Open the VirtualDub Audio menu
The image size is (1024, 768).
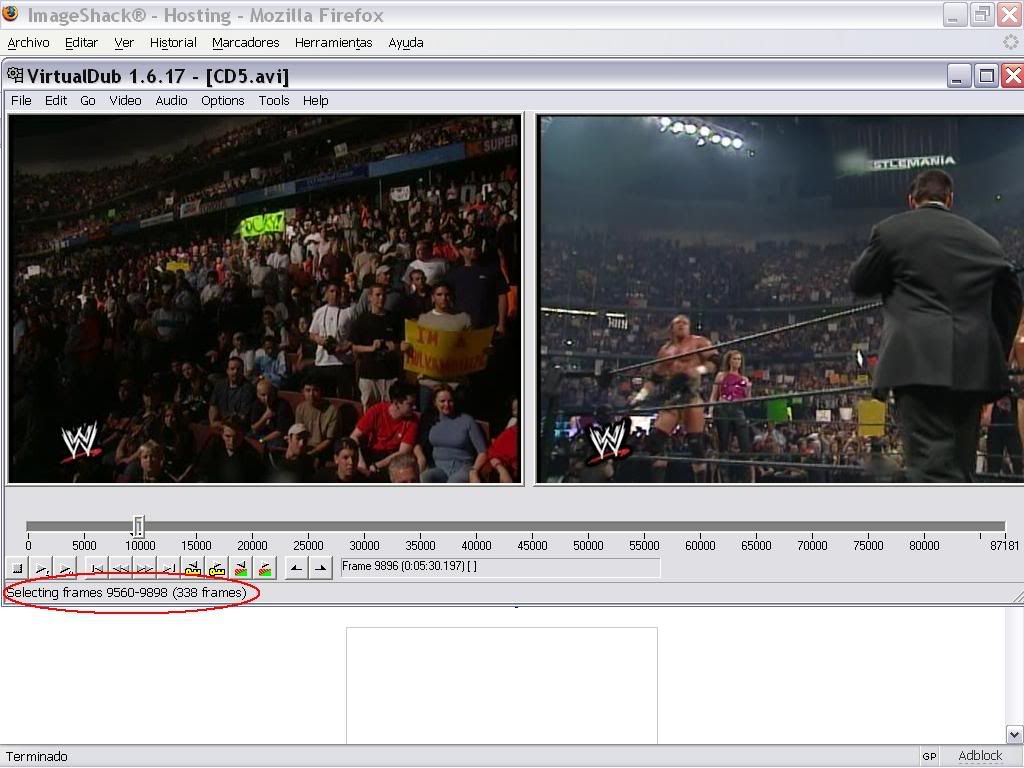[x=171, y=101]
